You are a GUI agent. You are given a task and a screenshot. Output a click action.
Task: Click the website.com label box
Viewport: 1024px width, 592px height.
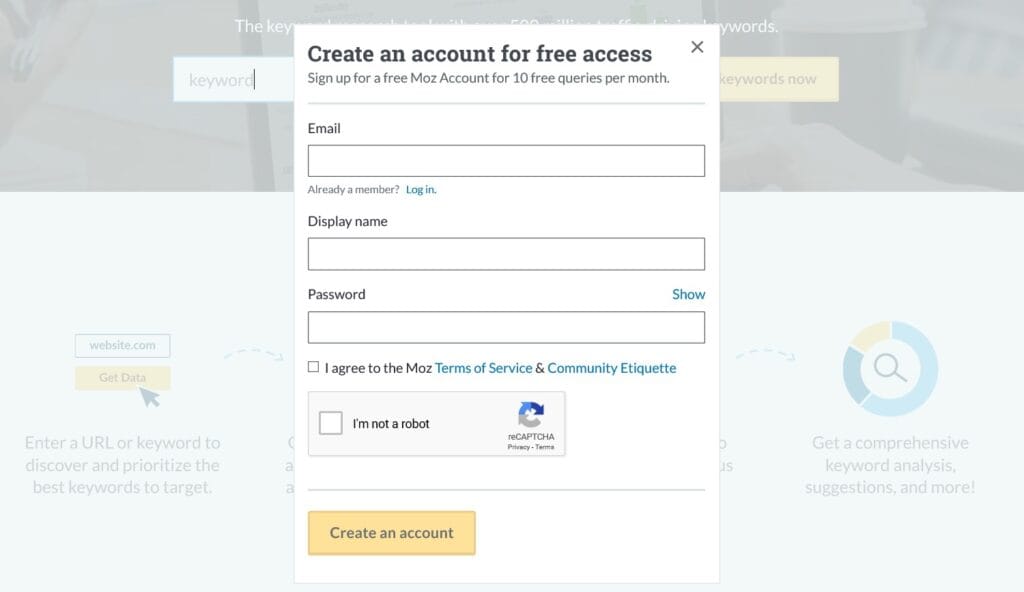[x=122, y=345]
